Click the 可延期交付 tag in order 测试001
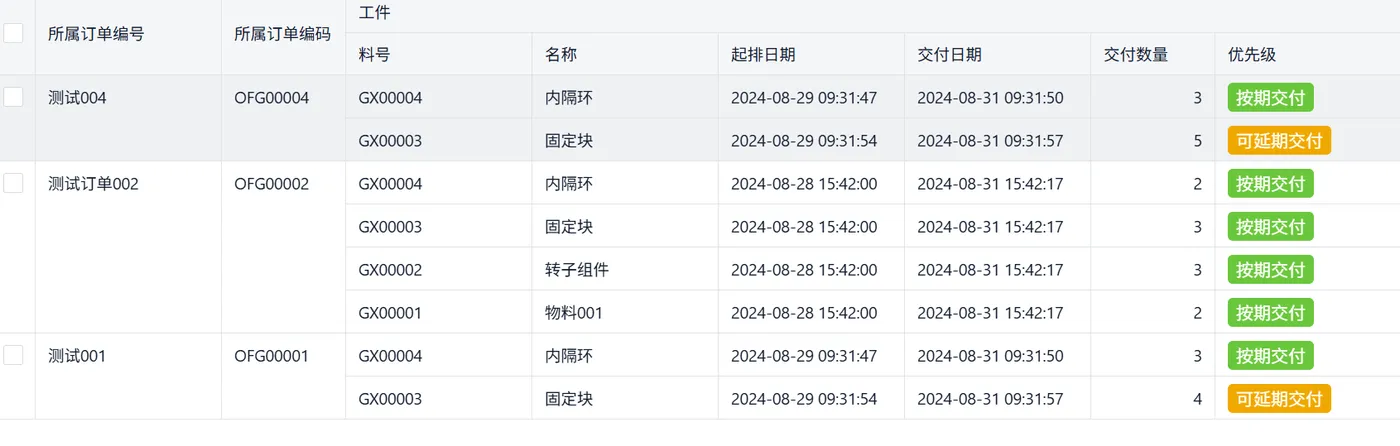The width and height of the screenshot is (1400, 446). (x=1279, y=399)
